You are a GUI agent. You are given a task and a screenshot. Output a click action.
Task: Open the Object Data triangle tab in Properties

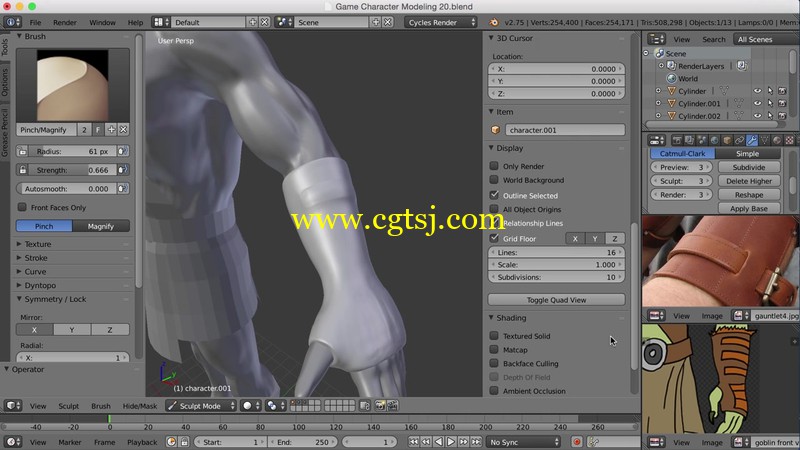(764, 140)
